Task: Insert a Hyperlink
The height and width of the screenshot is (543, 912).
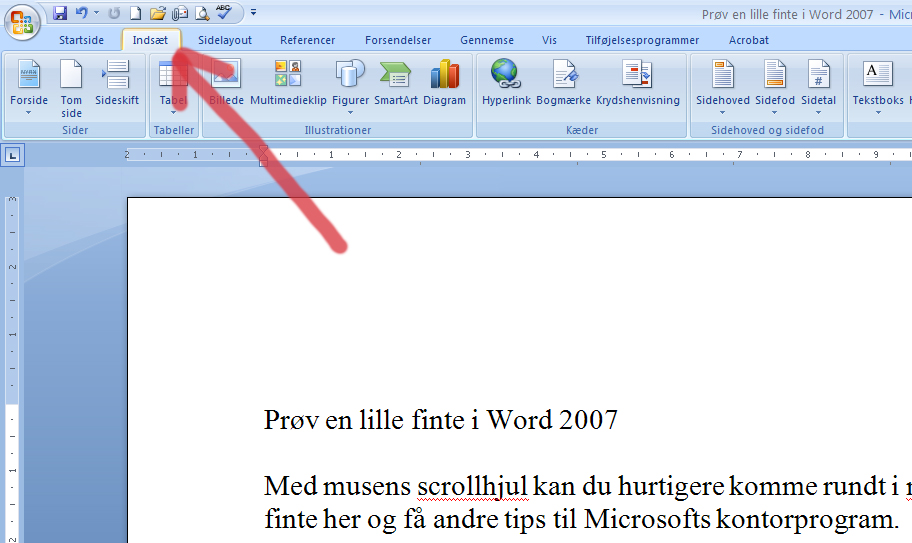Action: coord(506,83)
